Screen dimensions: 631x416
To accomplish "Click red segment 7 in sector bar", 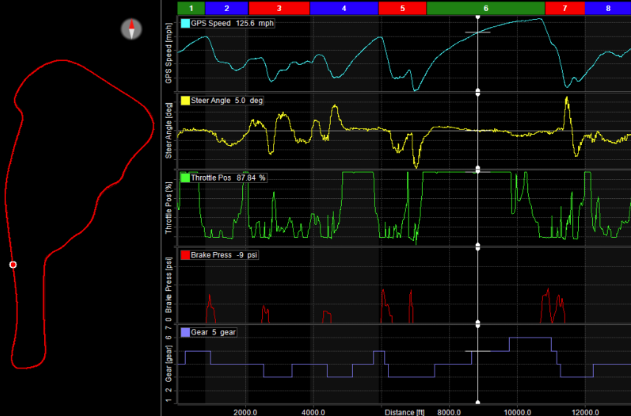I will (x=565, y=7).
